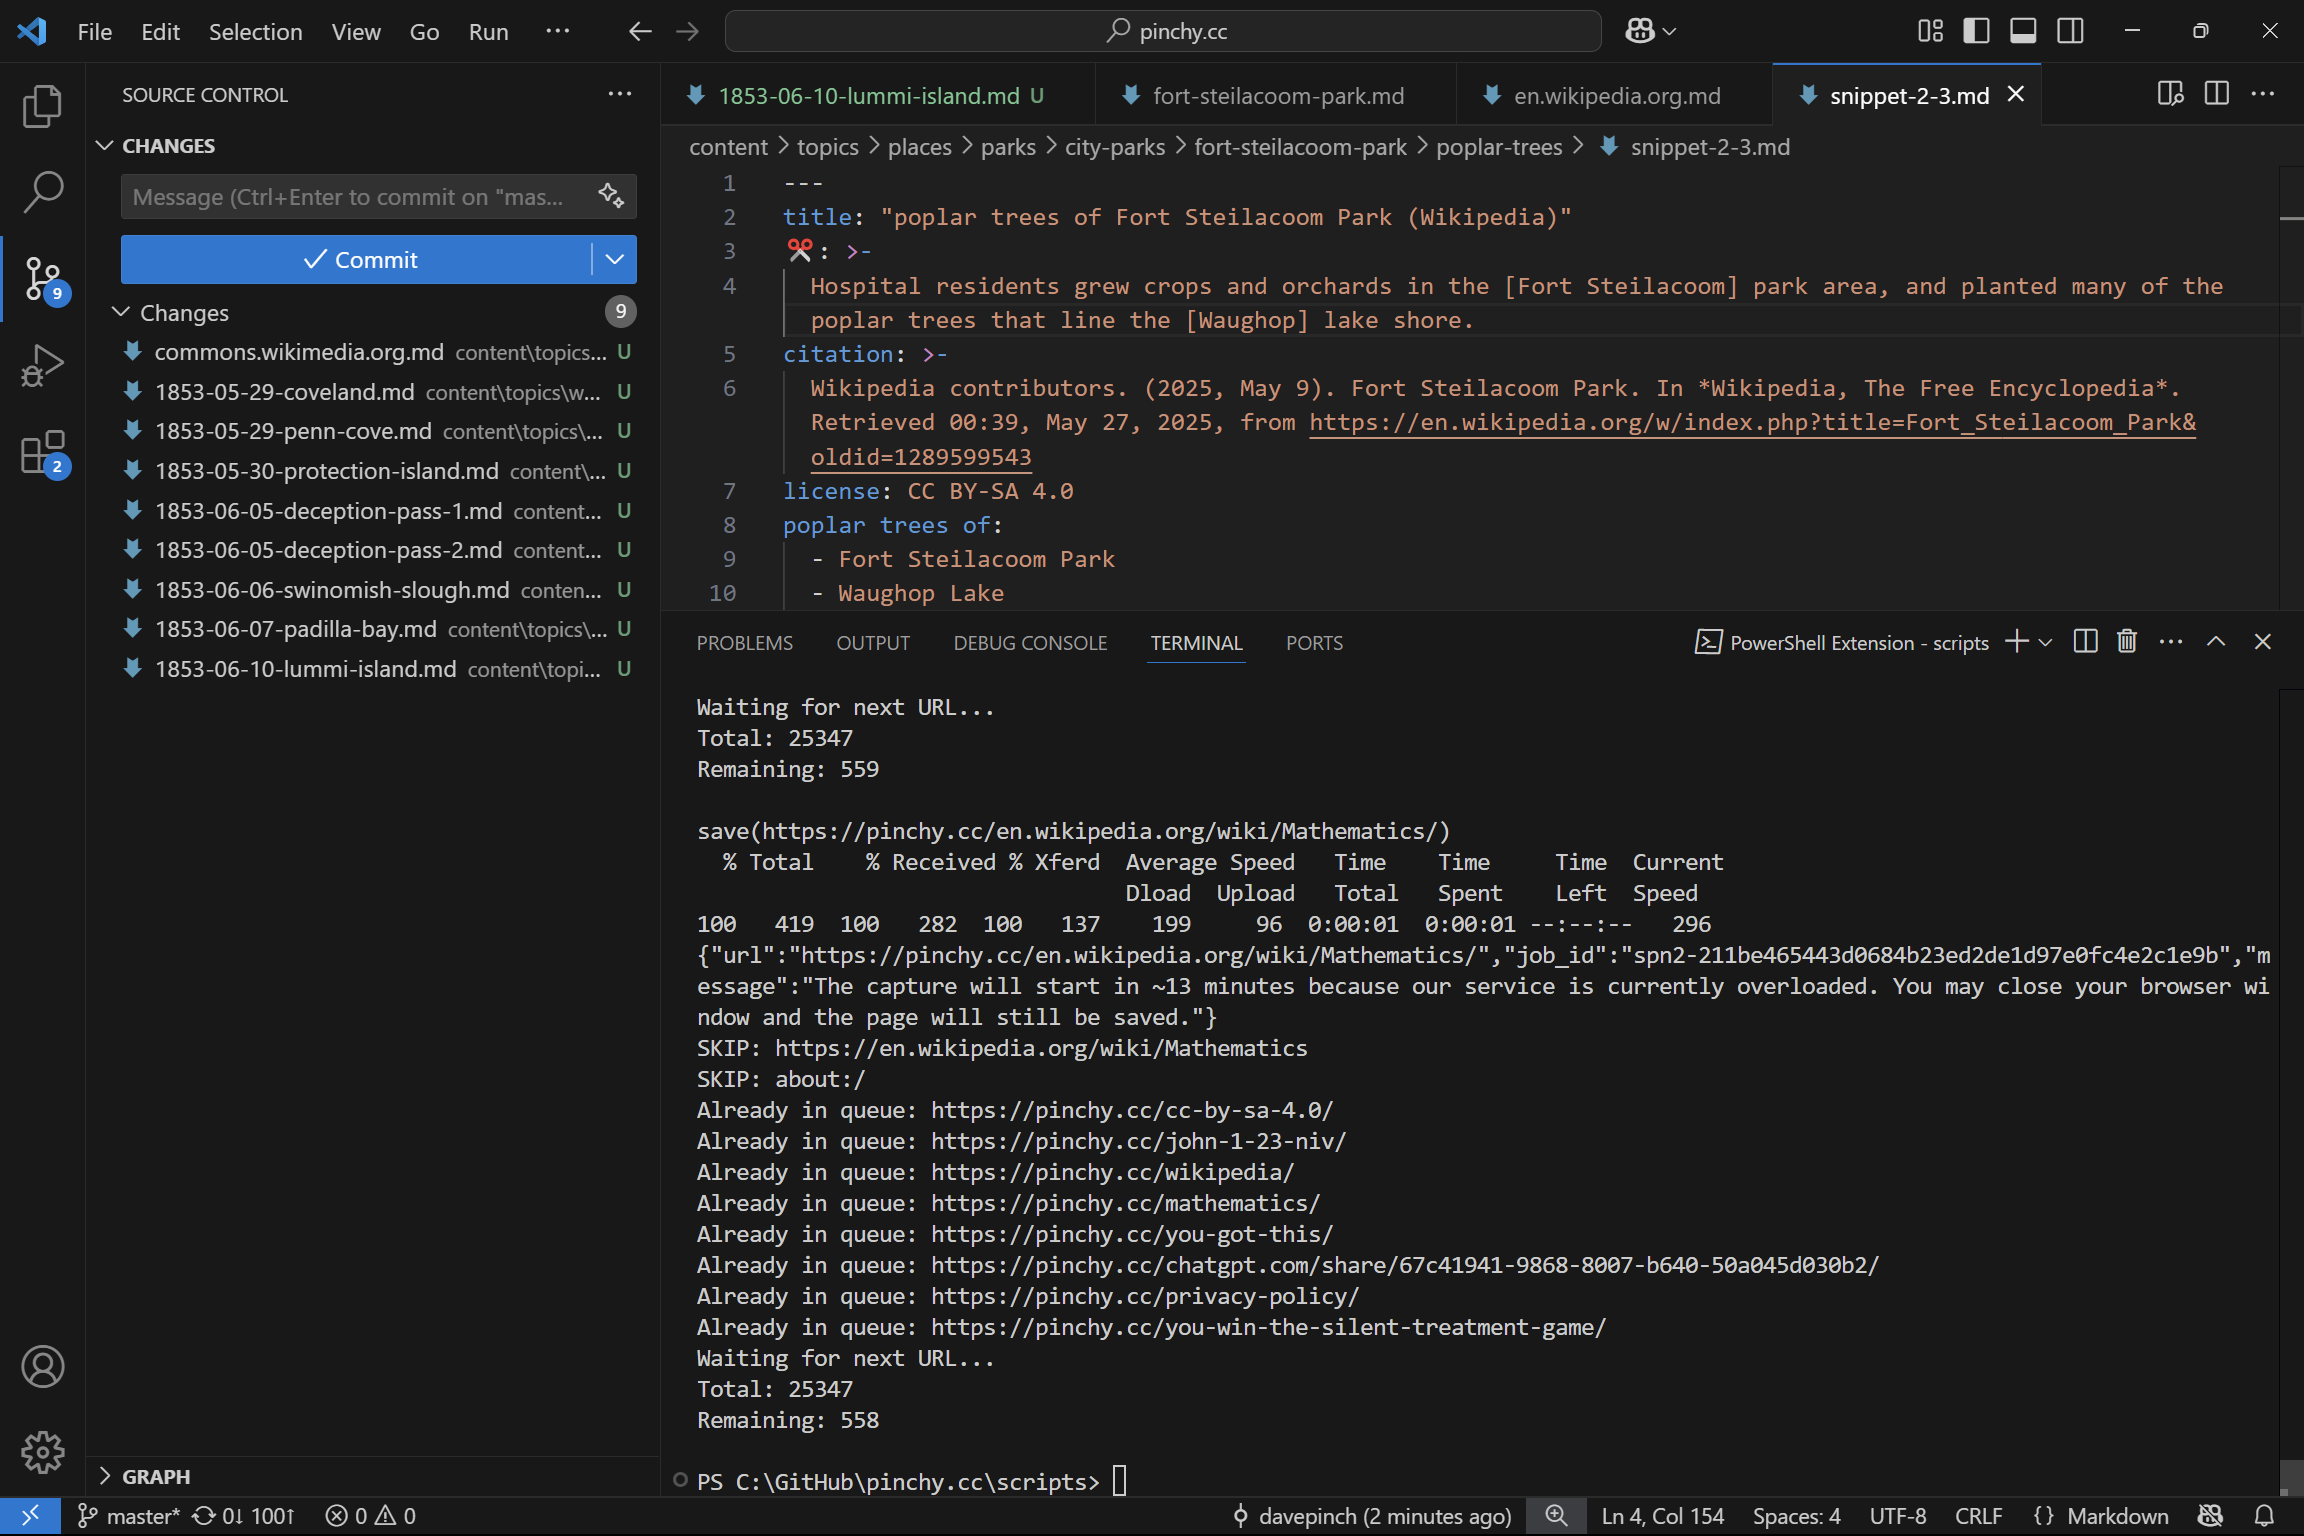Image resolution: width=2304 pixels, height=1536 pixels.
Task: Toggle the bottom Panel visibility
Action: pyautogui.click(x=2023, y=32)
